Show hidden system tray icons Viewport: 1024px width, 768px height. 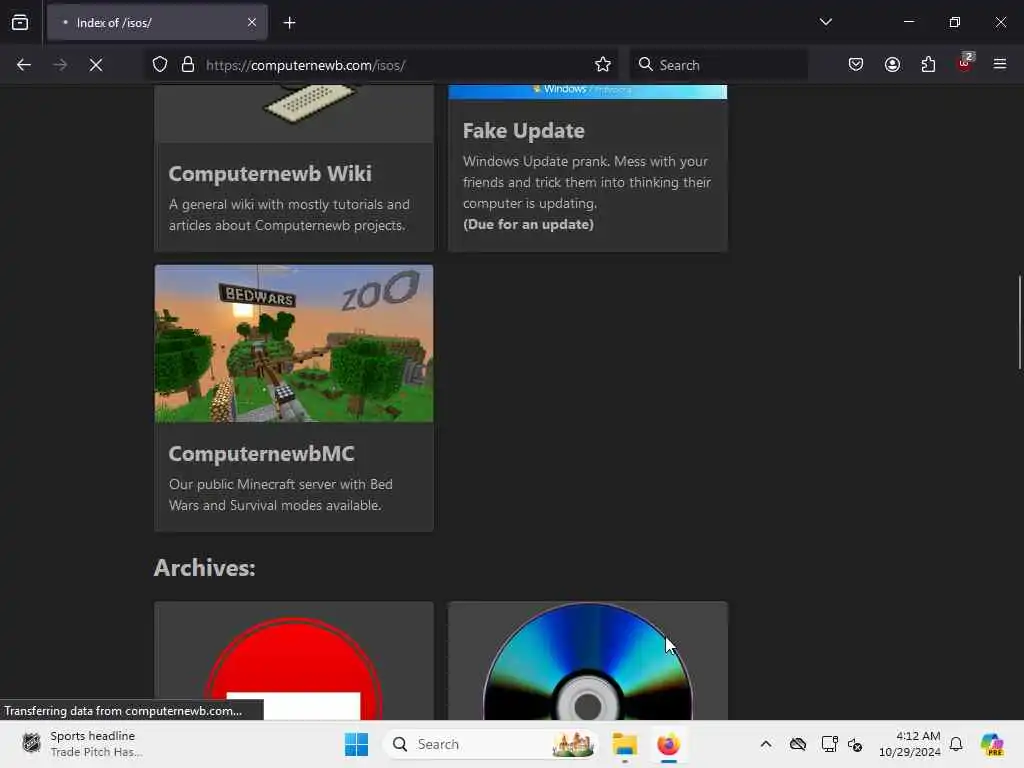(x=765, y=744)
